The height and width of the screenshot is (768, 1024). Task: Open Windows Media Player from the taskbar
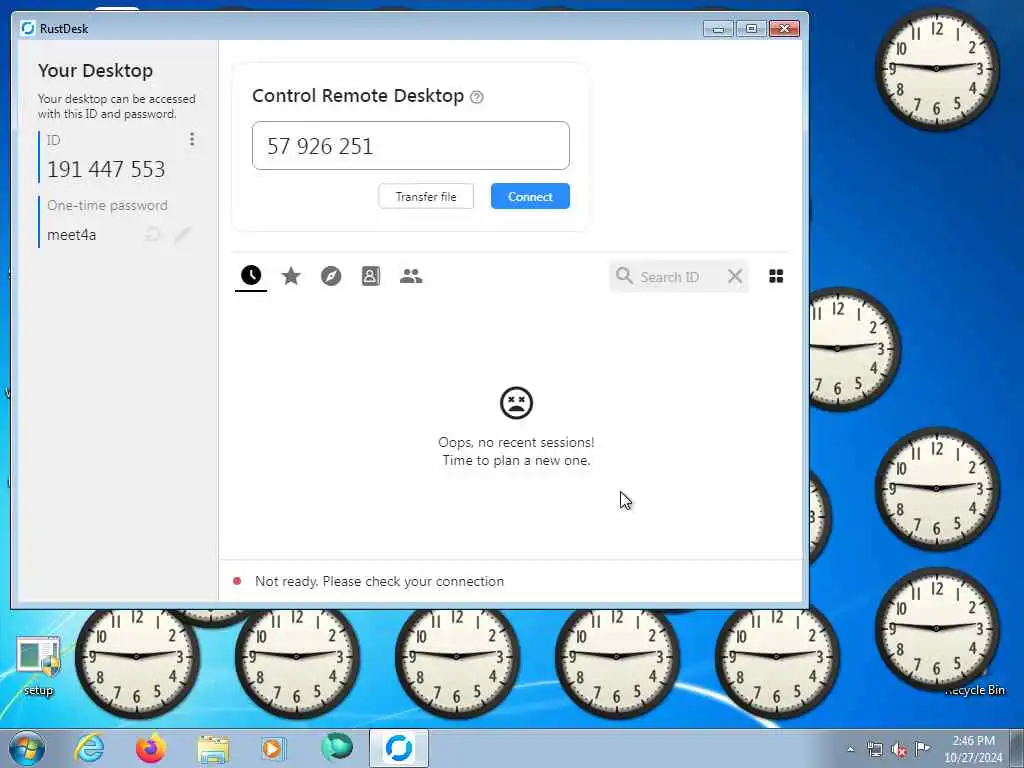273,748
